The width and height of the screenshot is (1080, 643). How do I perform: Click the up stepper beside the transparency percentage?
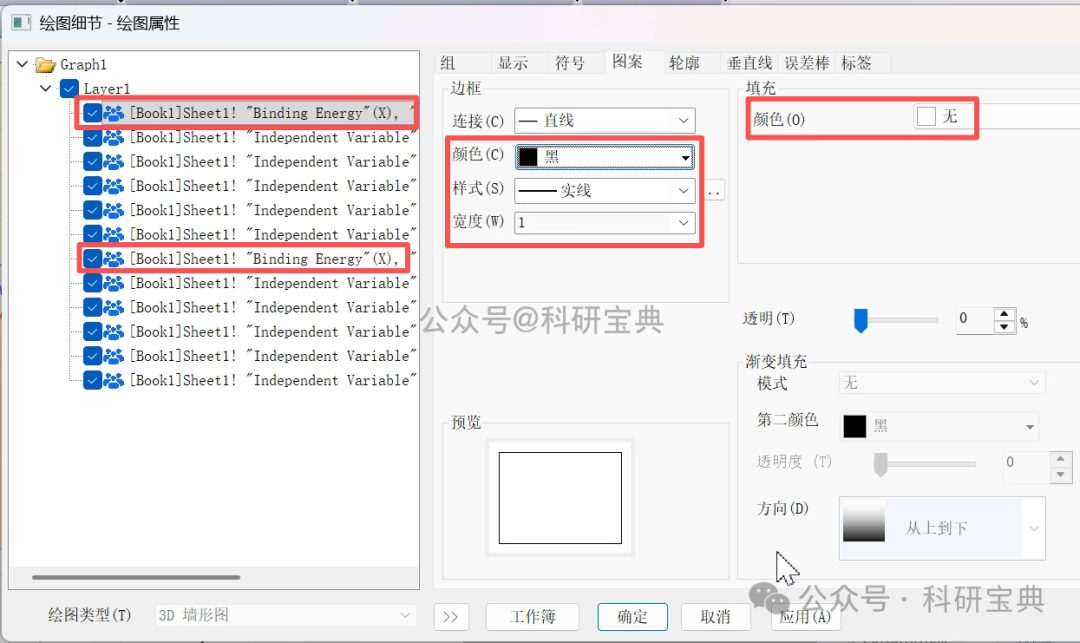coord(1002,313)
